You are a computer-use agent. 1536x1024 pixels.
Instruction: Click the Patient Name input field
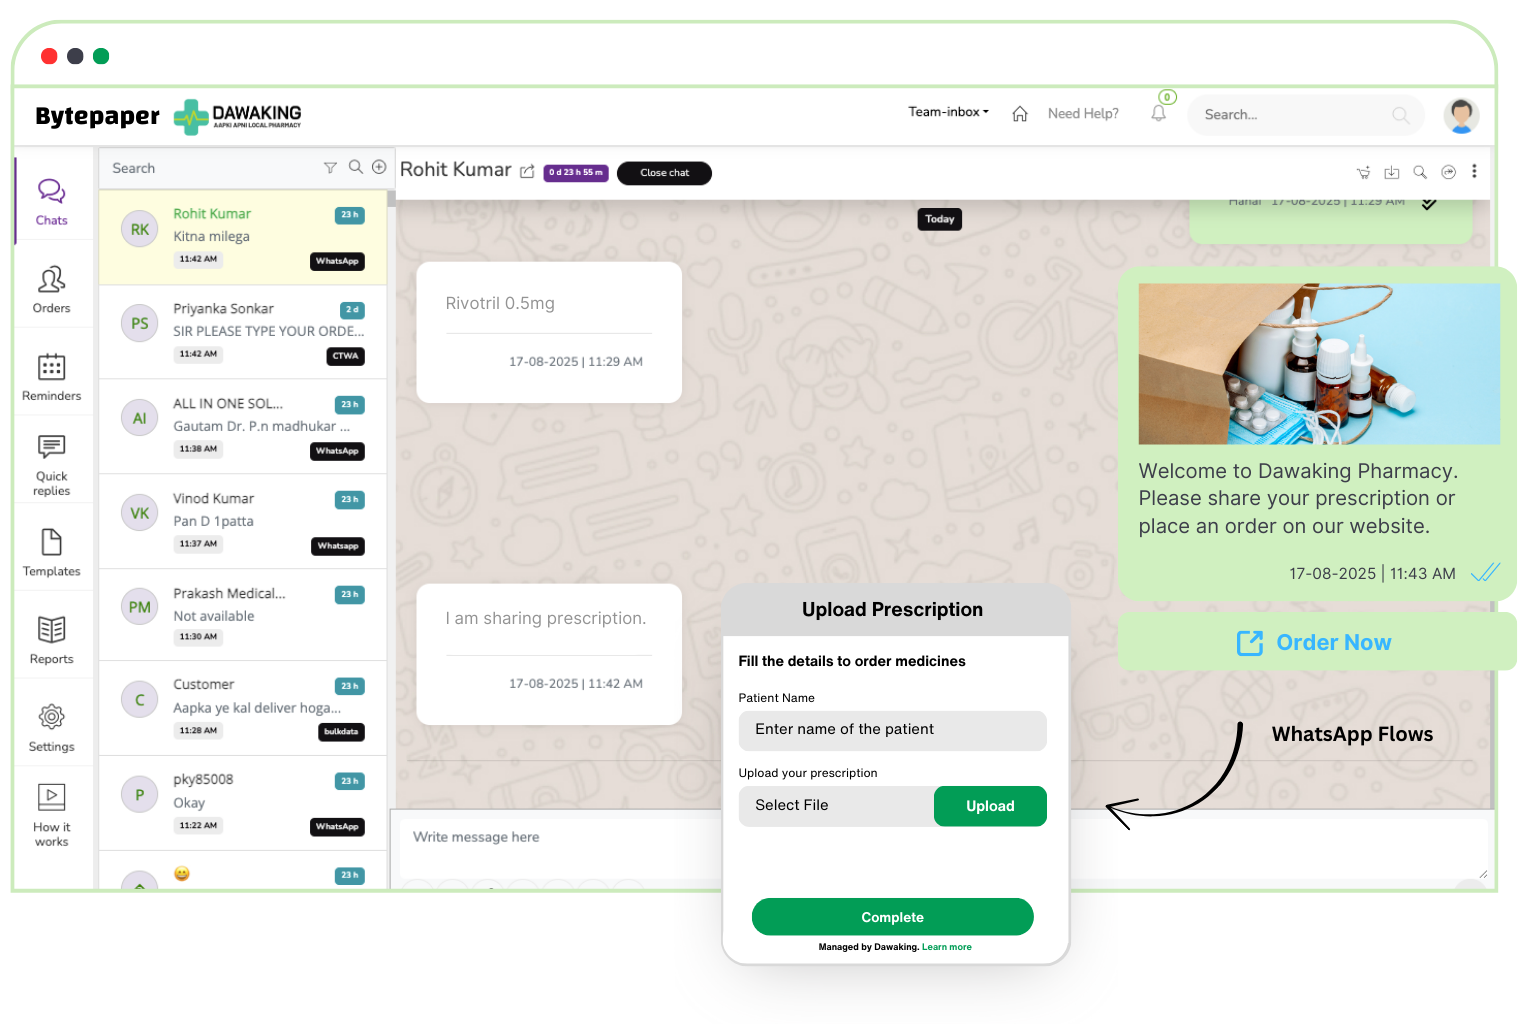[x=892, y=730]
